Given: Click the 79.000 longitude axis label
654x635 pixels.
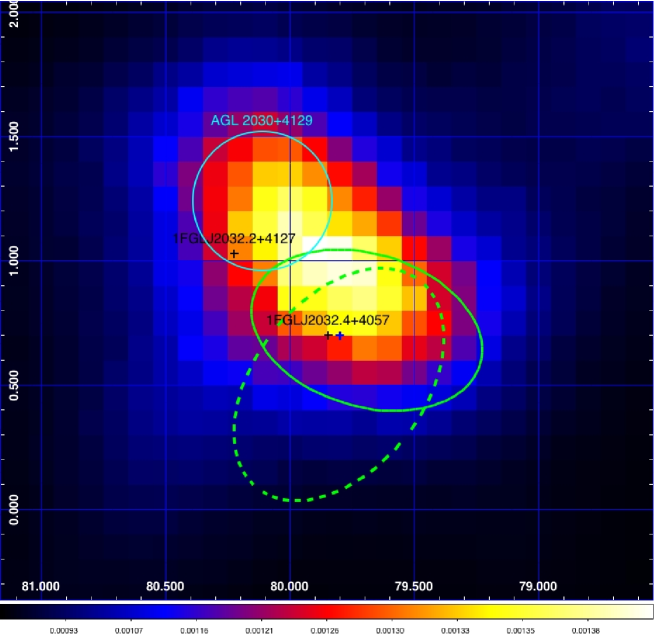Looking at the screenshot, I should (x=538, y=586).
